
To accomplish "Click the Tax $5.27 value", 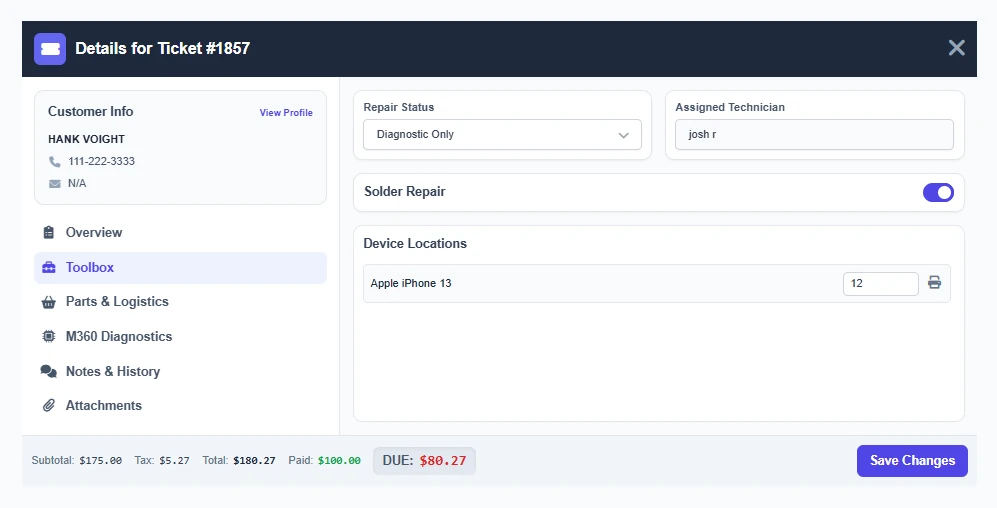I will (x=174, y=460).
